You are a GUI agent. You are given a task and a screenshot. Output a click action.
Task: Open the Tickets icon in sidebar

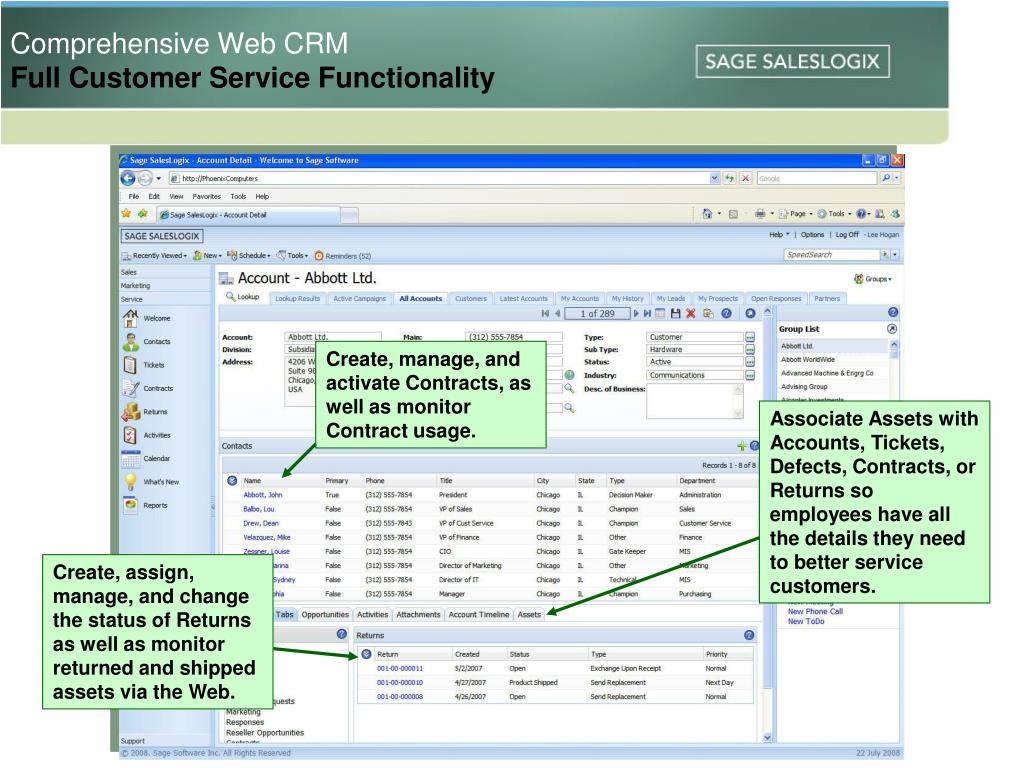[x=131, y=365]
